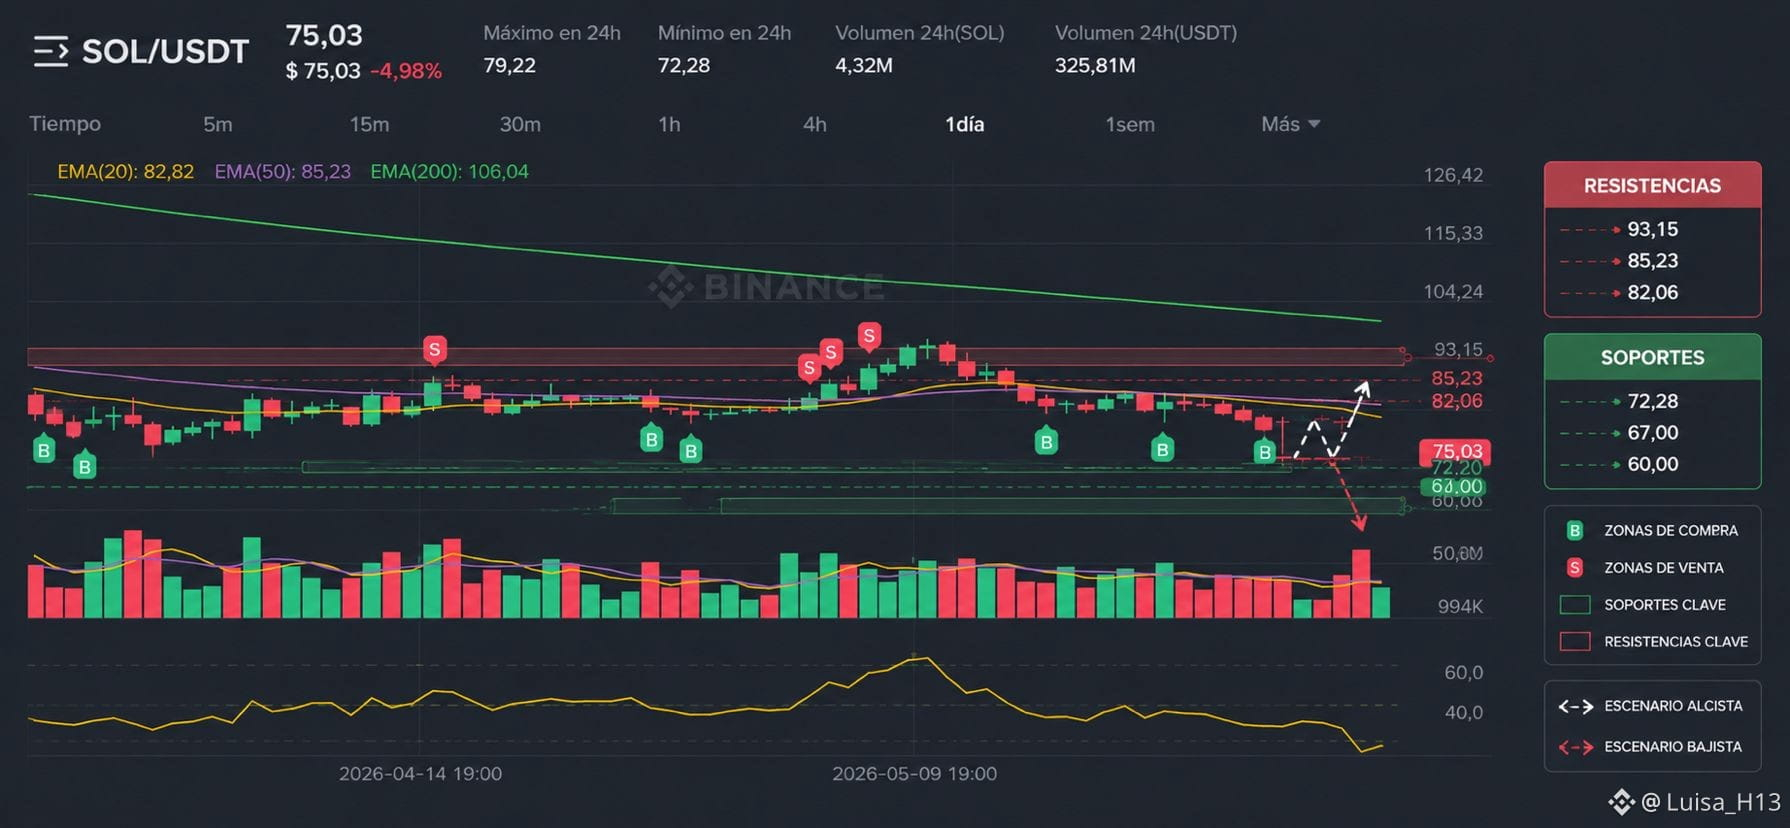
Task: Click the 93,15 entry in Resistencias panel
Action: click(x=1652, y=229)
